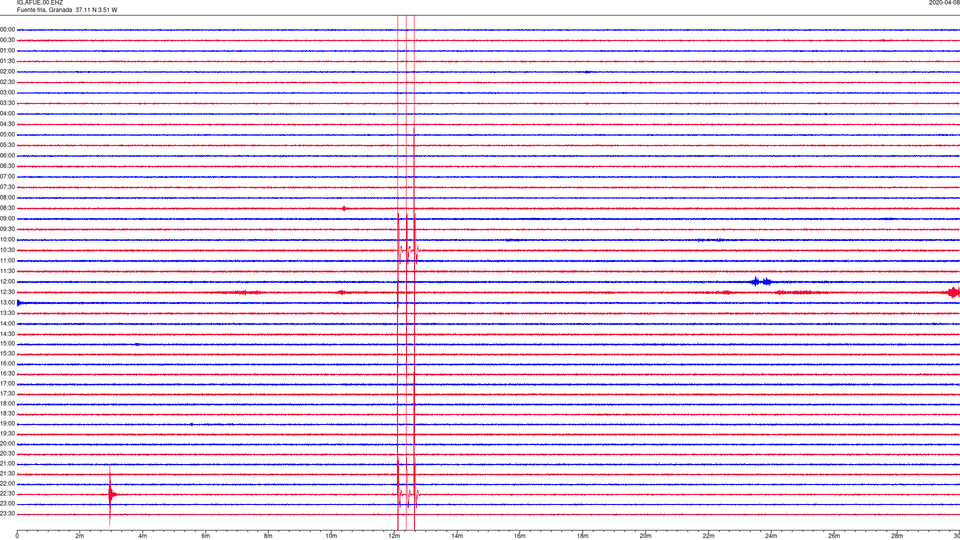Select the 01:30 trace time label
Image resolution: width=960 pixels, height=540 pixels.
[x=7, y=61]
